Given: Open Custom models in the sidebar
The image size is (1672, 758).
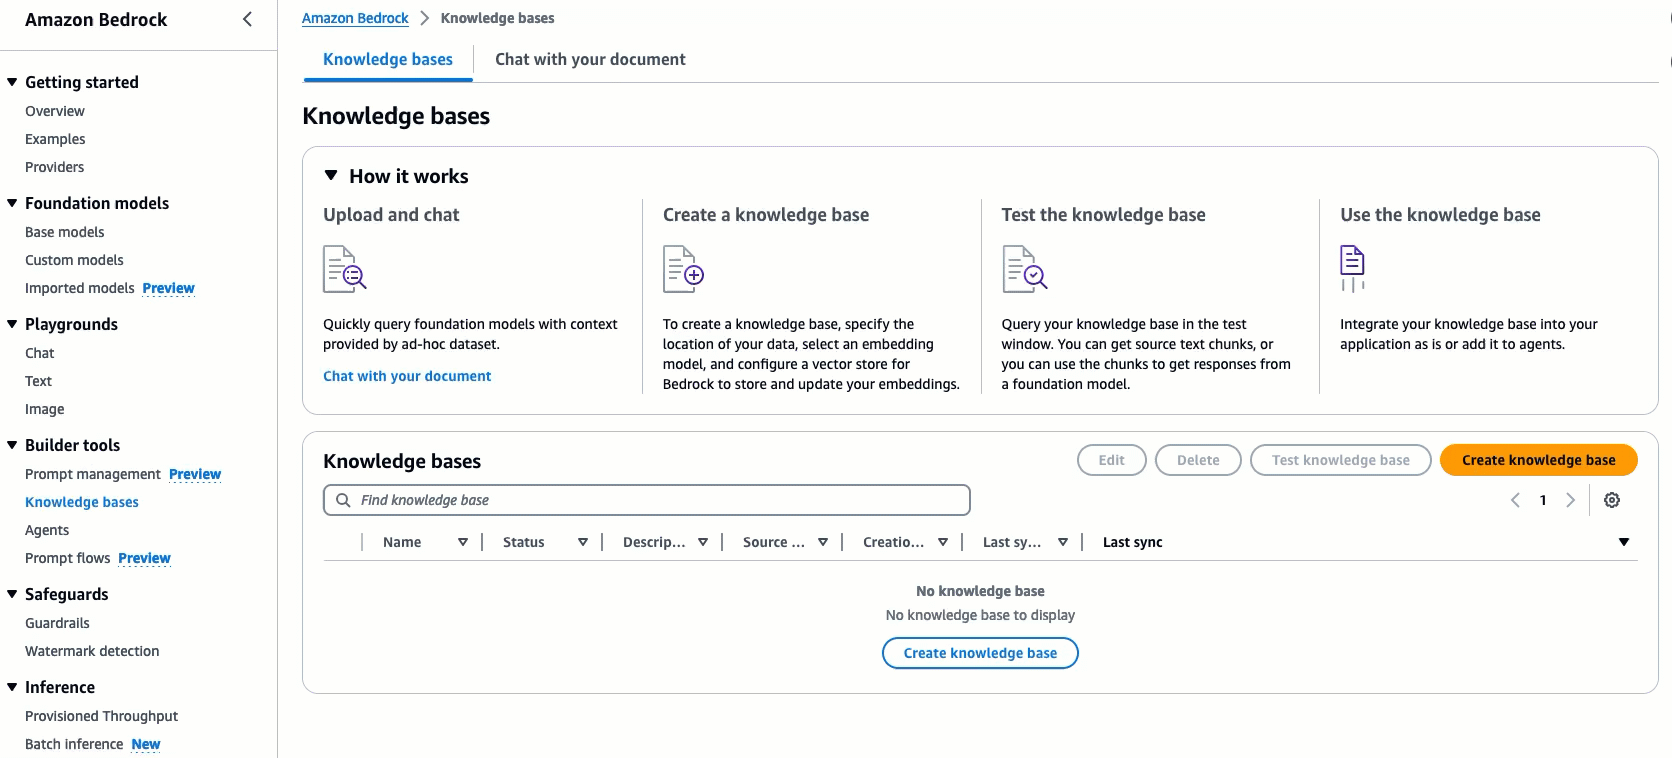Looking at the screenshot, I should pos(74,260).
